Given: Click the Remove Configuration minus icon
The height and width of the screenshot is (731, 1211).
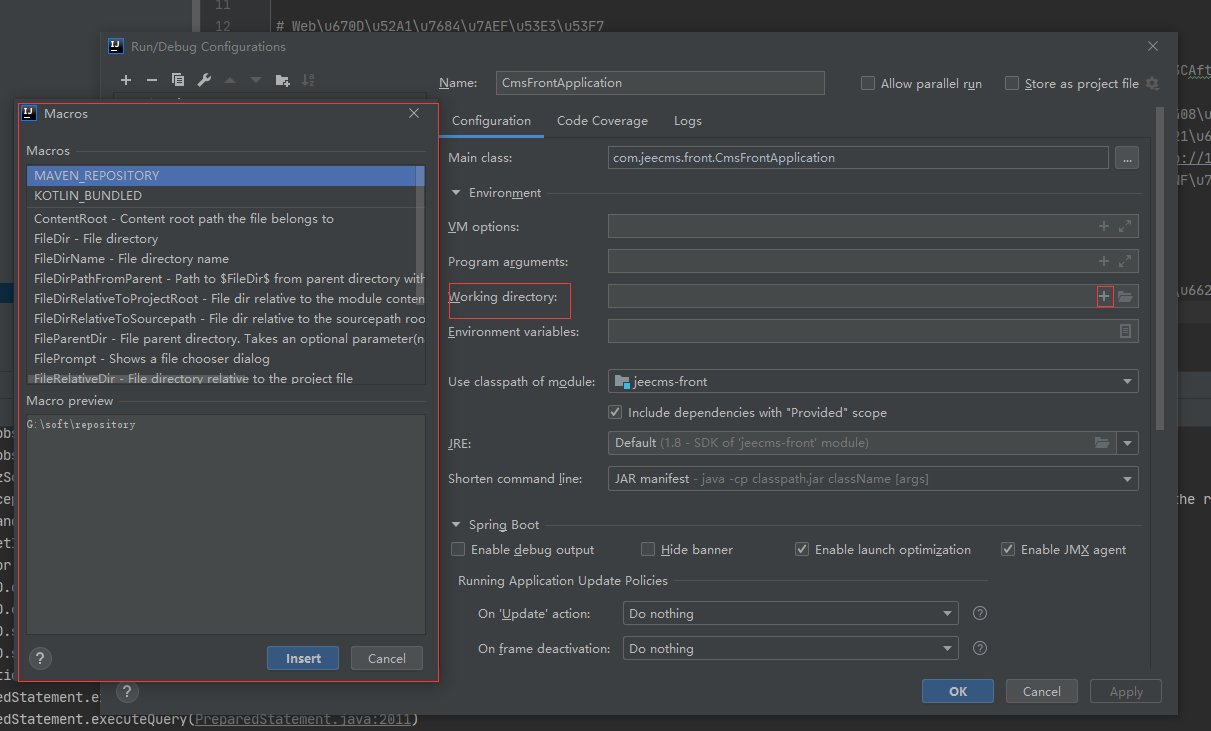Looking at the screenshot, I should pyautogui.click(x=152, y=80).
